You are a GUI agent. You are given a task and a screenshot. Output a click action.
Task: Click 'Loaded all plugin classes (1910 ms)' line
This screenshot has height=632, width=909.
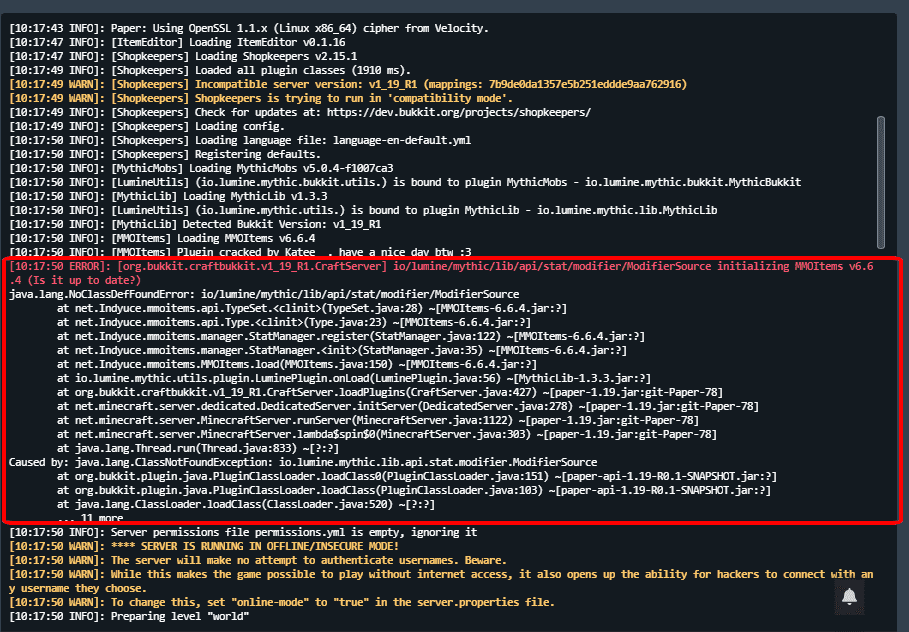pos(210,70)
